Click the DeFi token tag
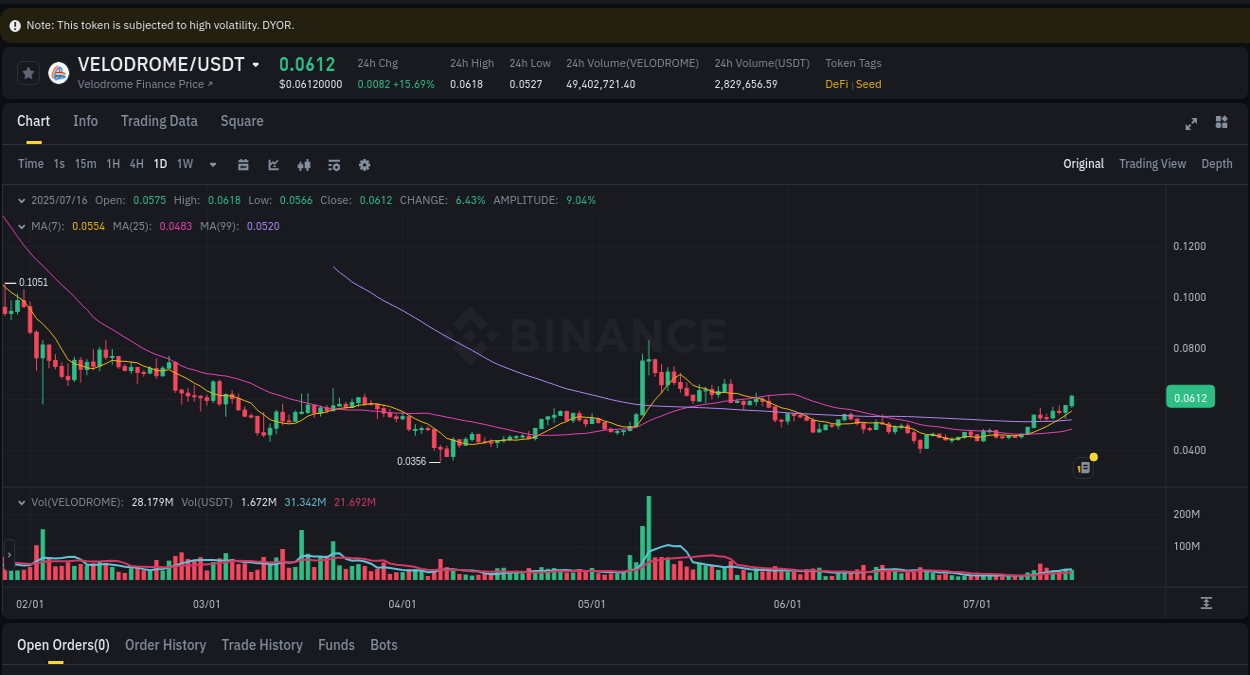The image size is (1250, 675). (x=836, y=84)
